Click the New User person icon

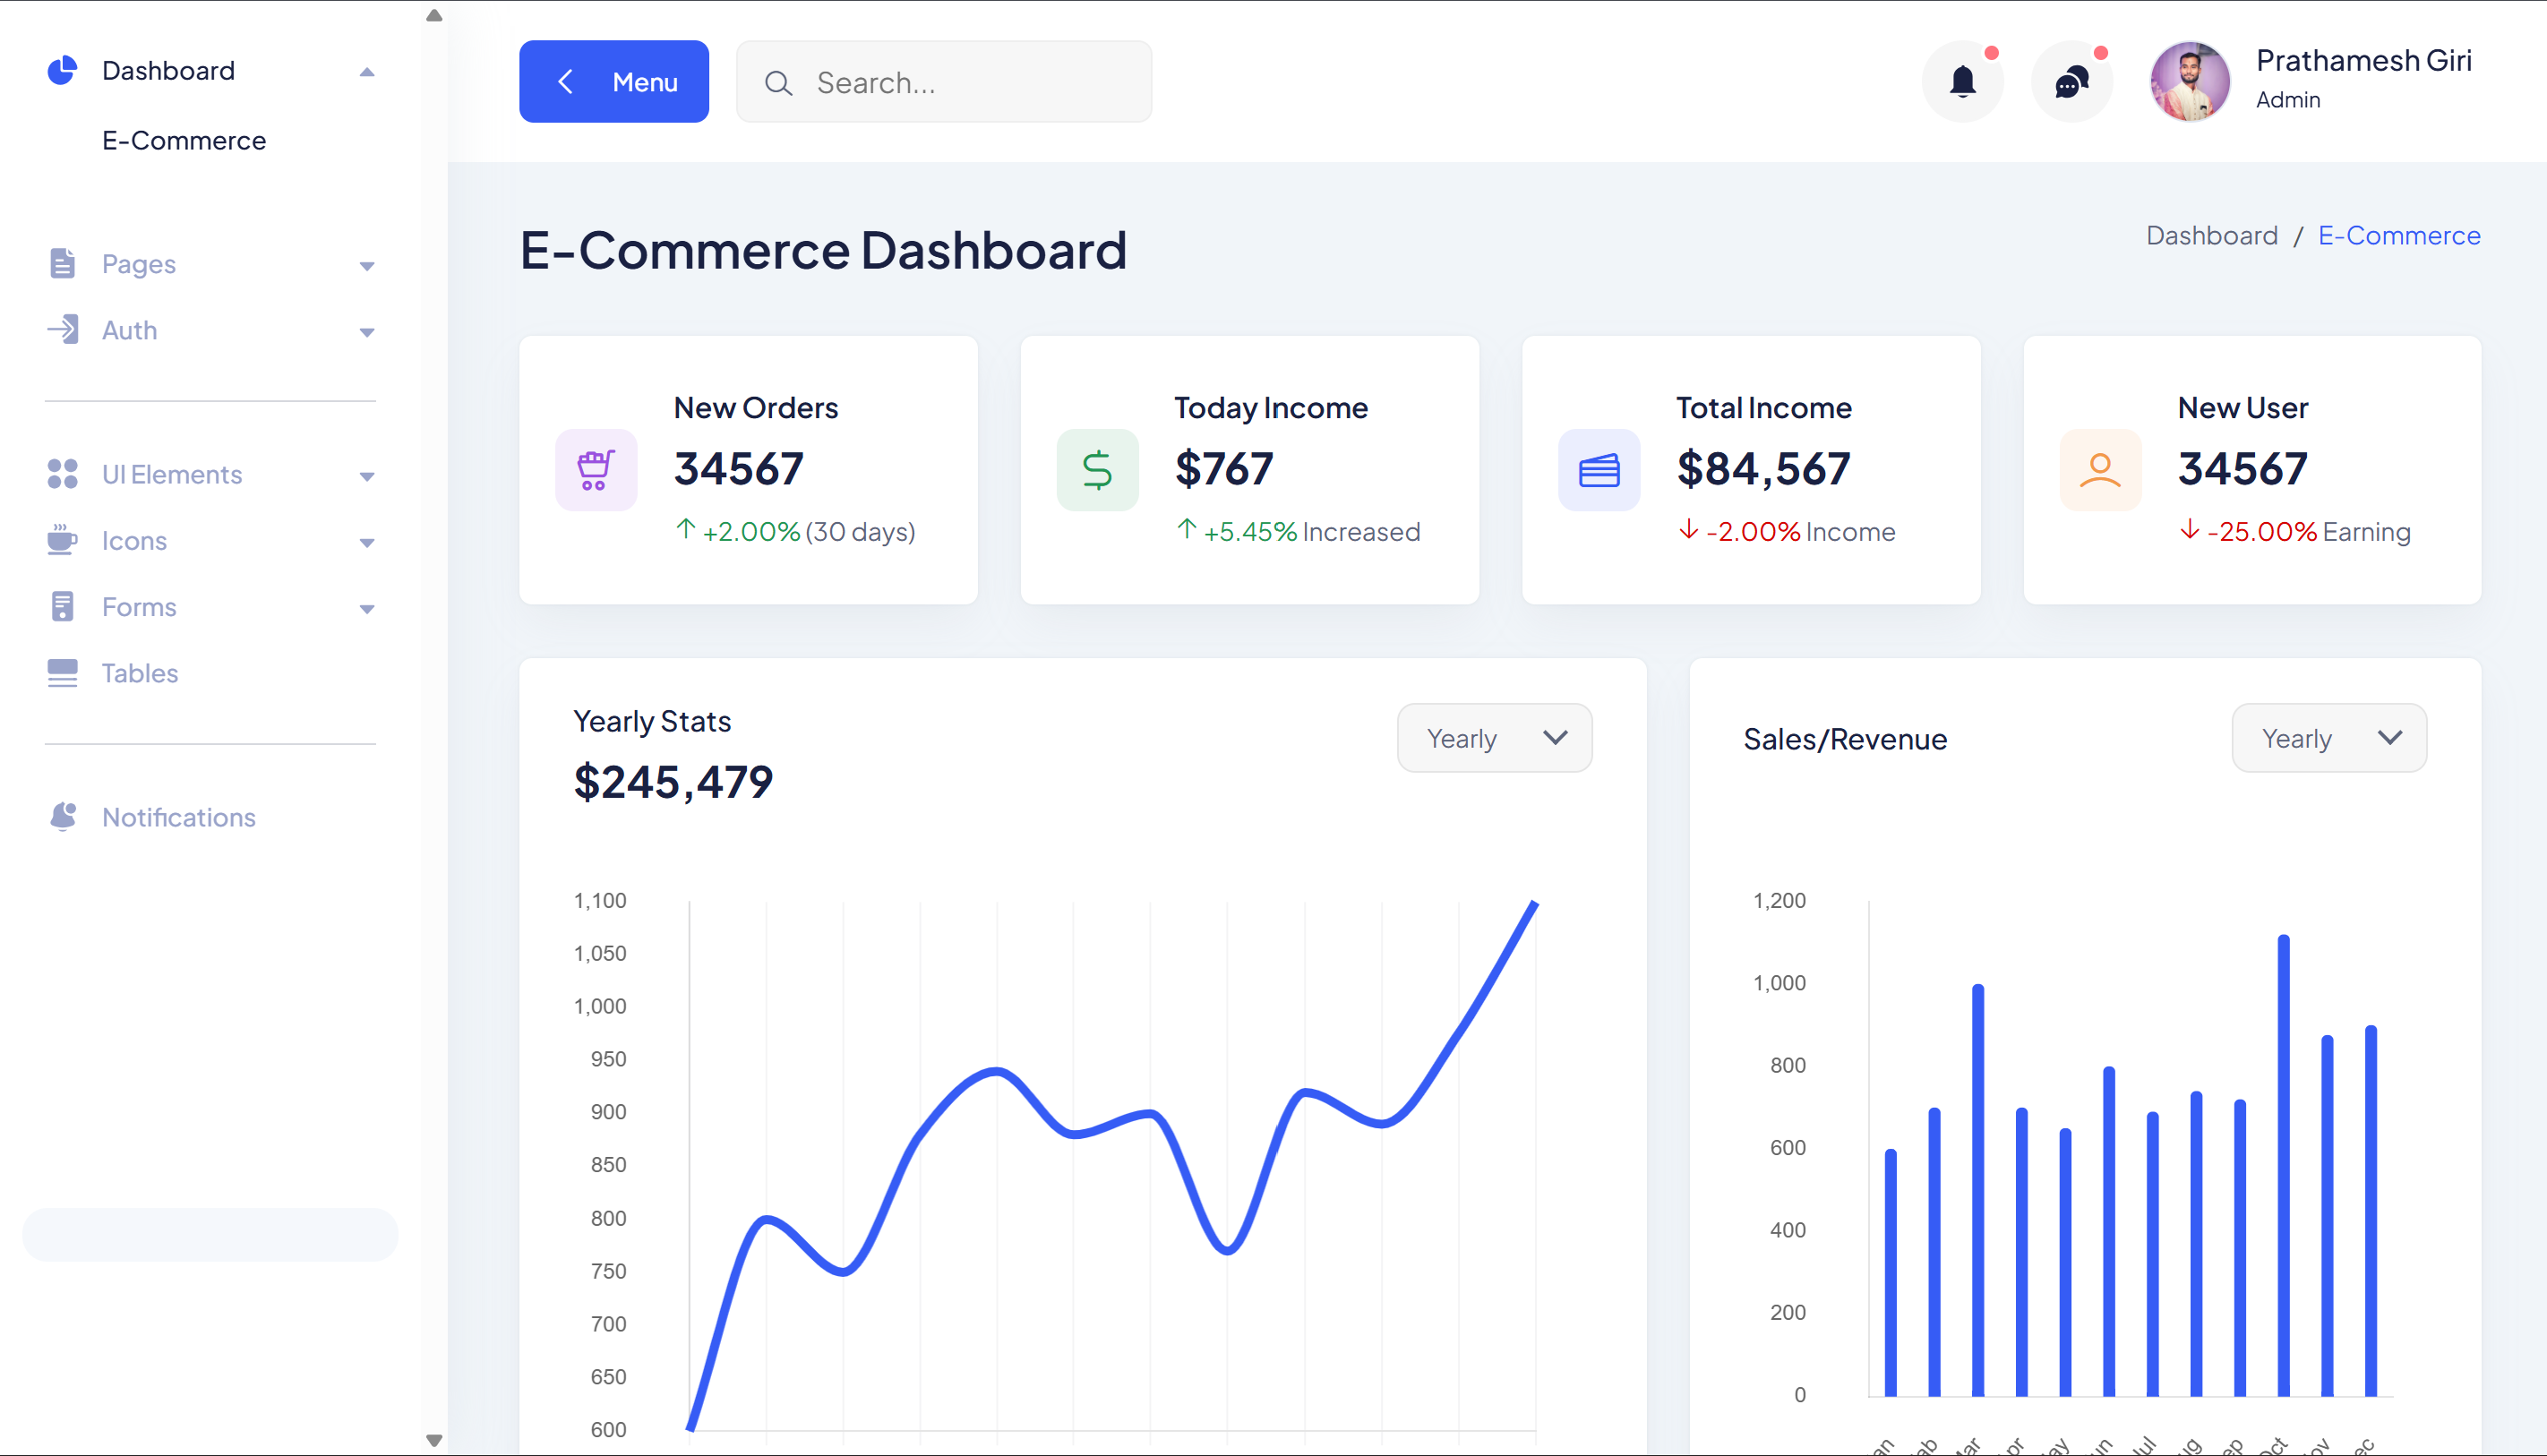pos(2100,470)
